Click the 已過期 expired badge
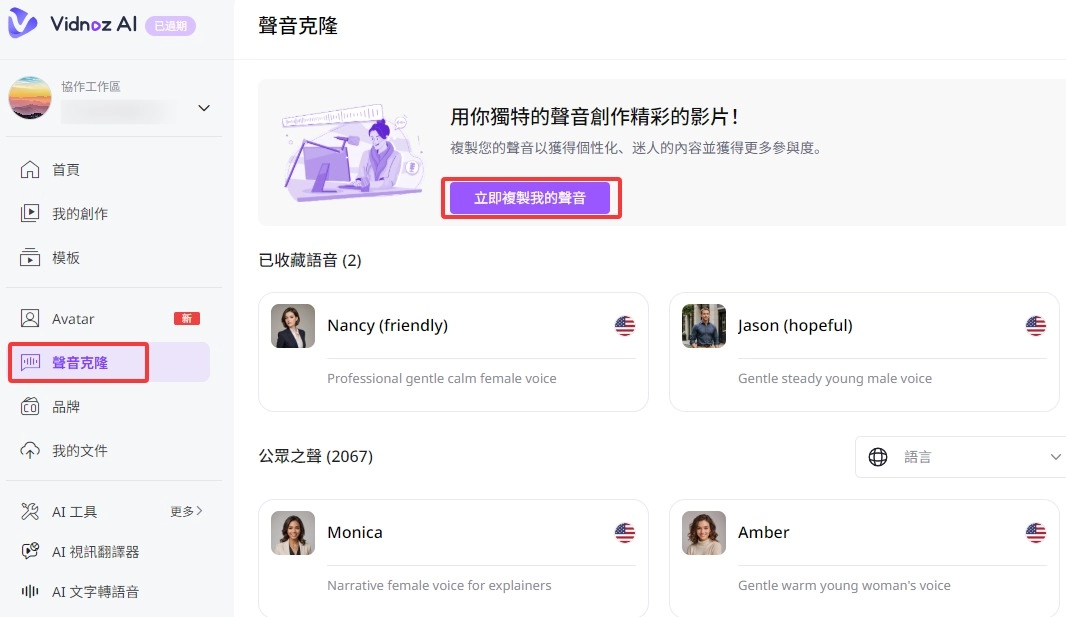 [x=170, y=26]
